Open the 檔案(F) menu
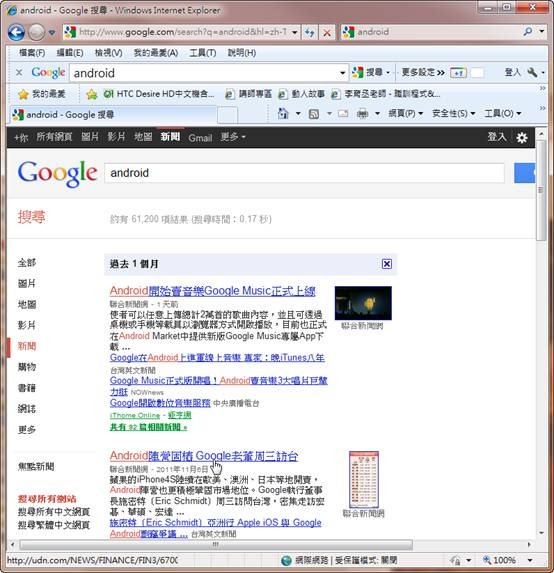This screenshot has width=554, height=573. (32, 53)
